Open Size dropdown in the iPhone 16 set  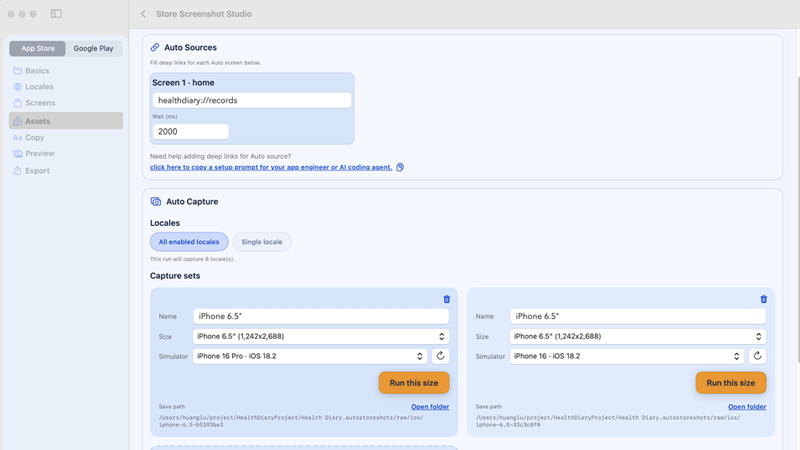[638, 336]
